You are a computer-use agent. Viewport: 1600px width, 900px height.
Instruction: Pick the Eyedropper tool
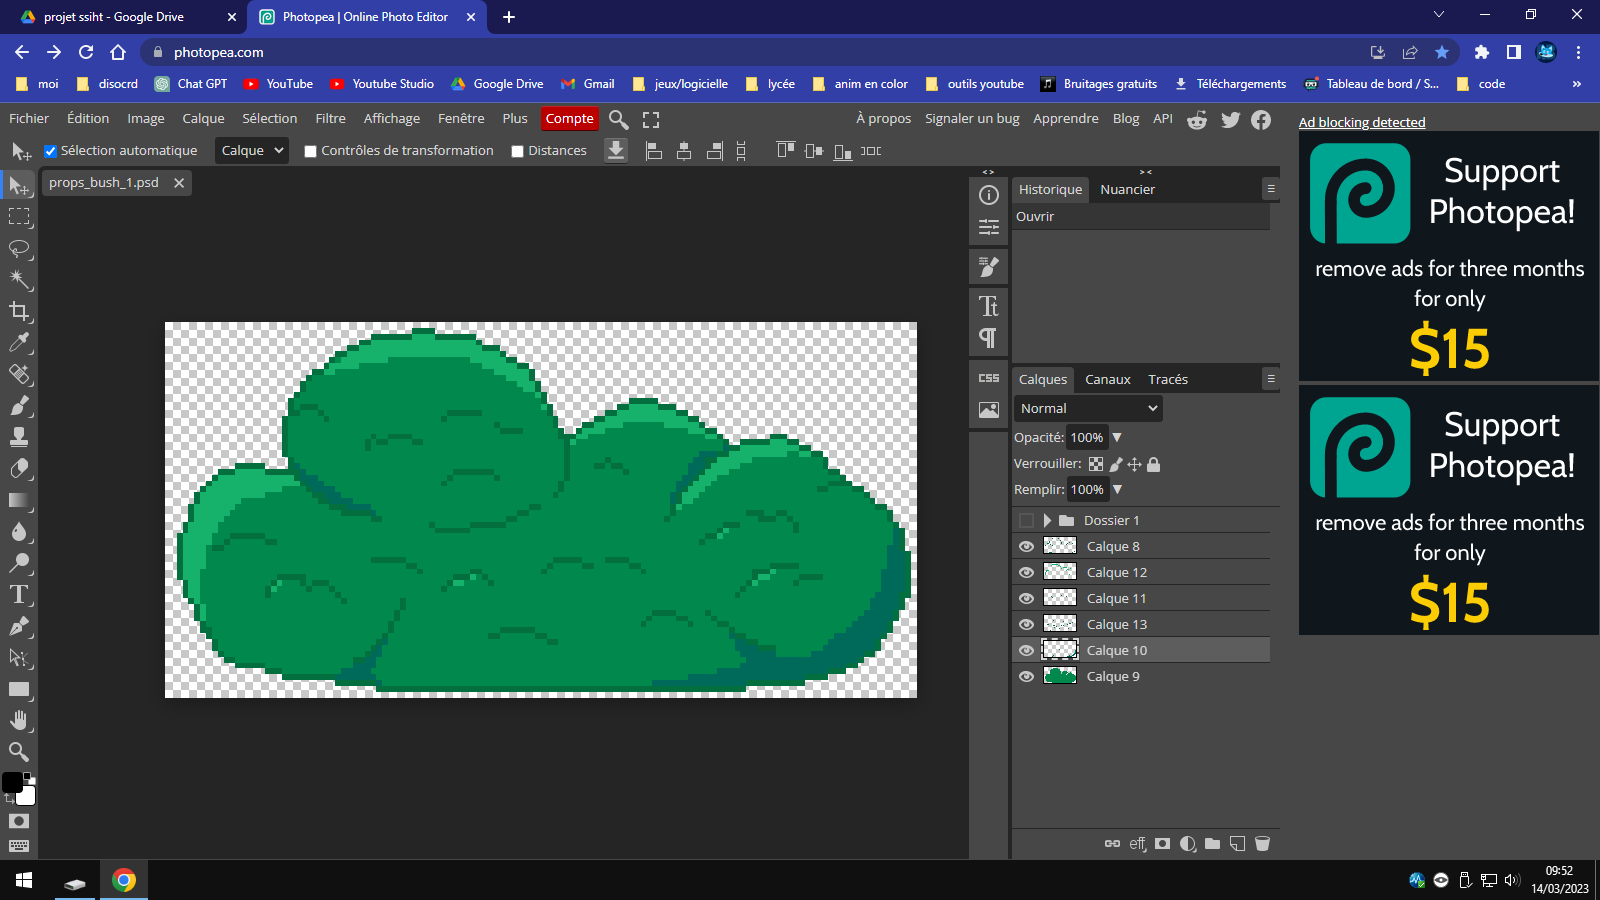pos(19,343)
